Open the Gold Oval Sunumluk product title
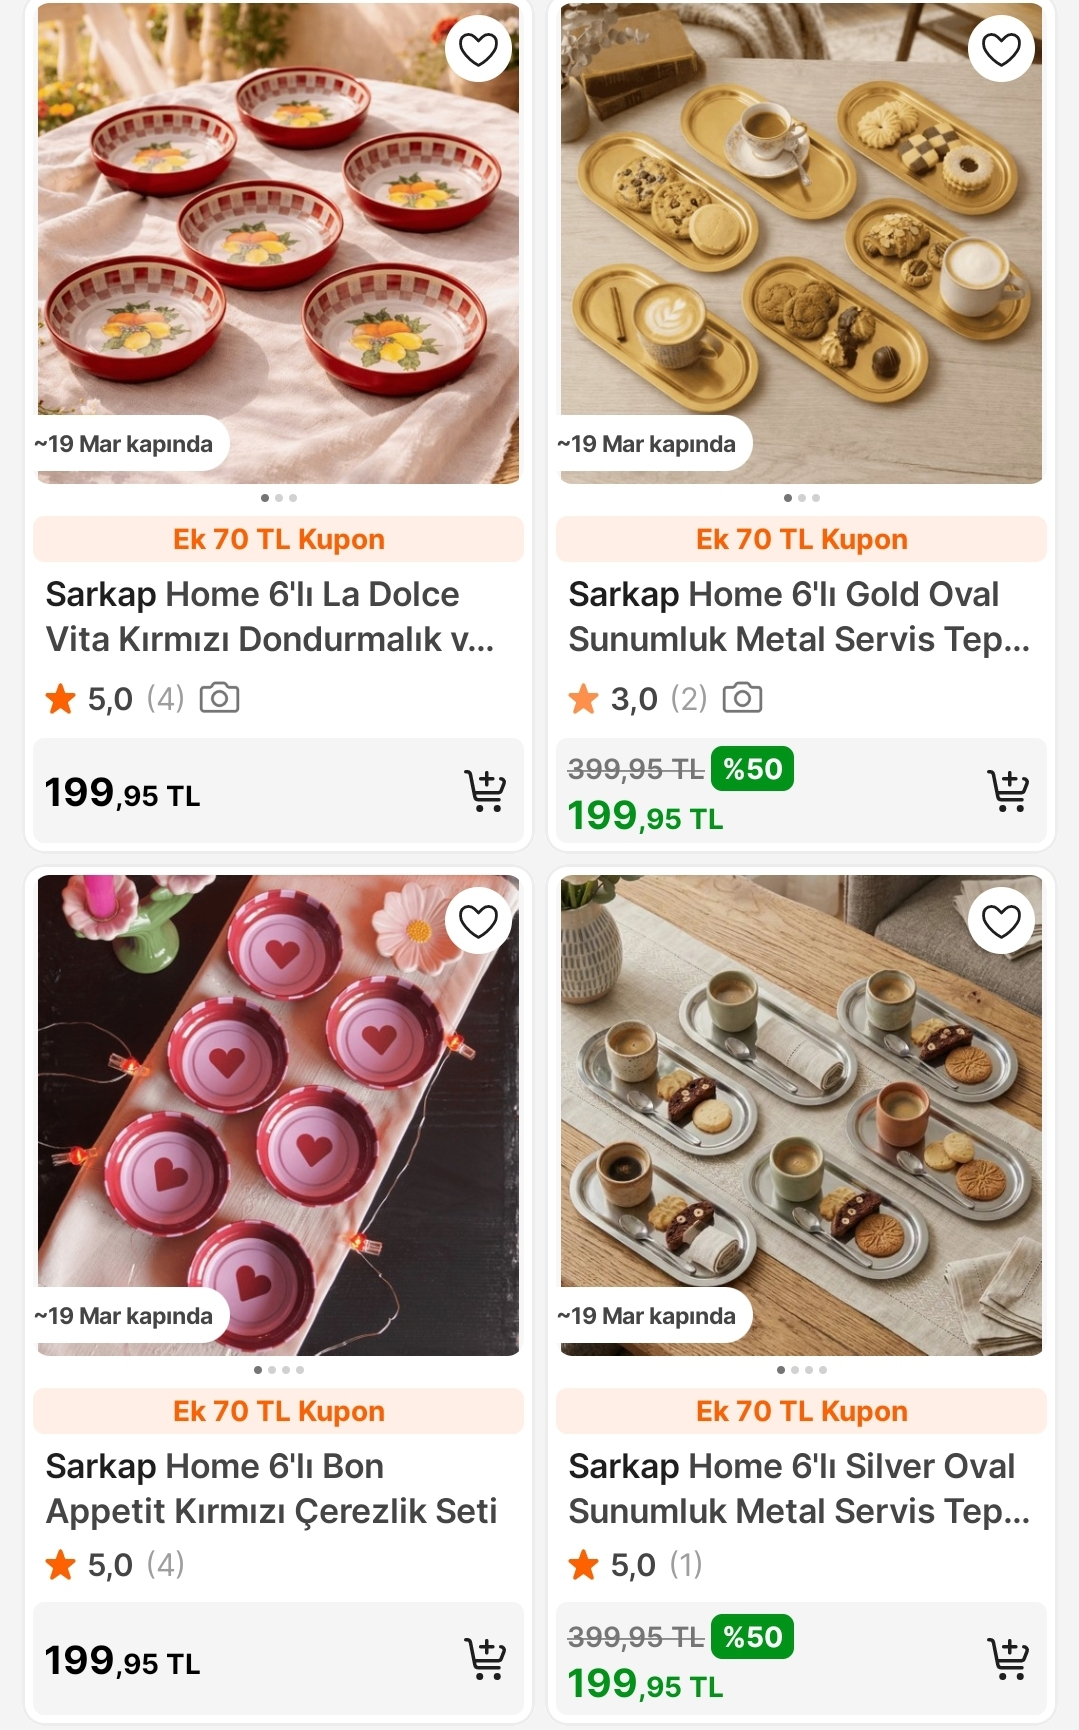Viewport: 1079px width, 1730px height. click(x=798, y=617)
